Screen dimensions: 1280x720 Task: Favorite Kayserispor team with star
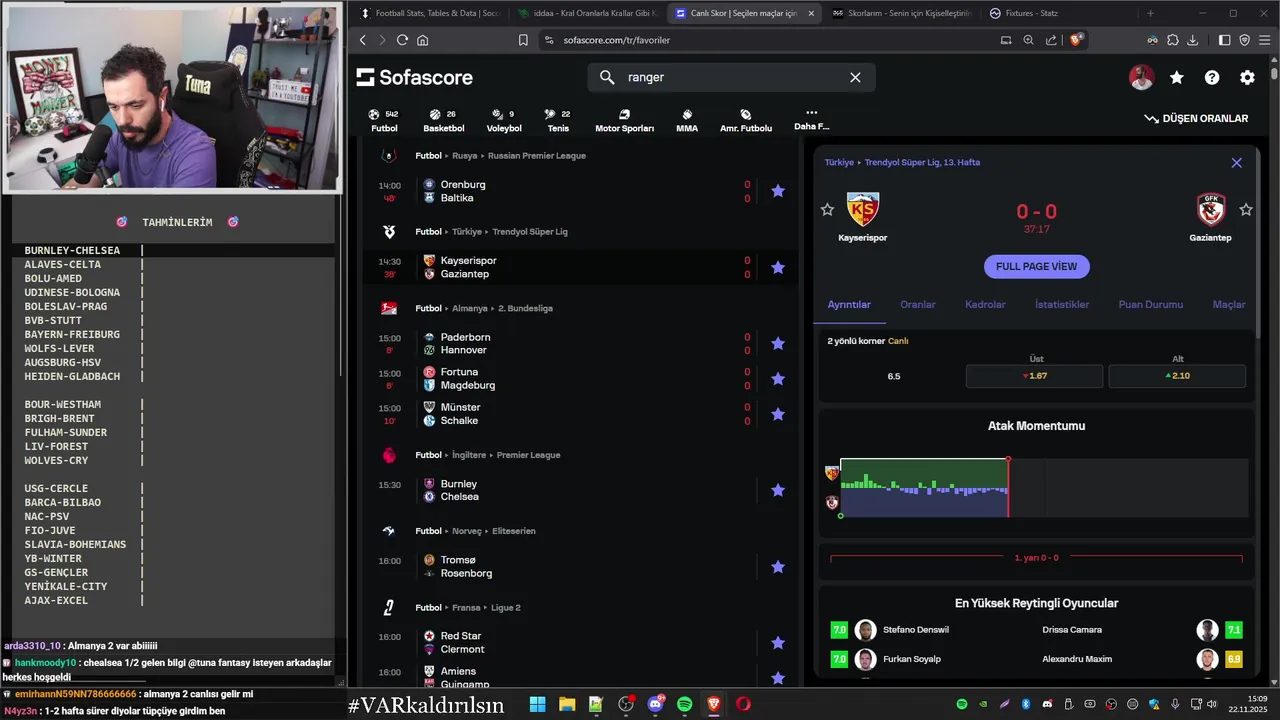pos(827,210)
